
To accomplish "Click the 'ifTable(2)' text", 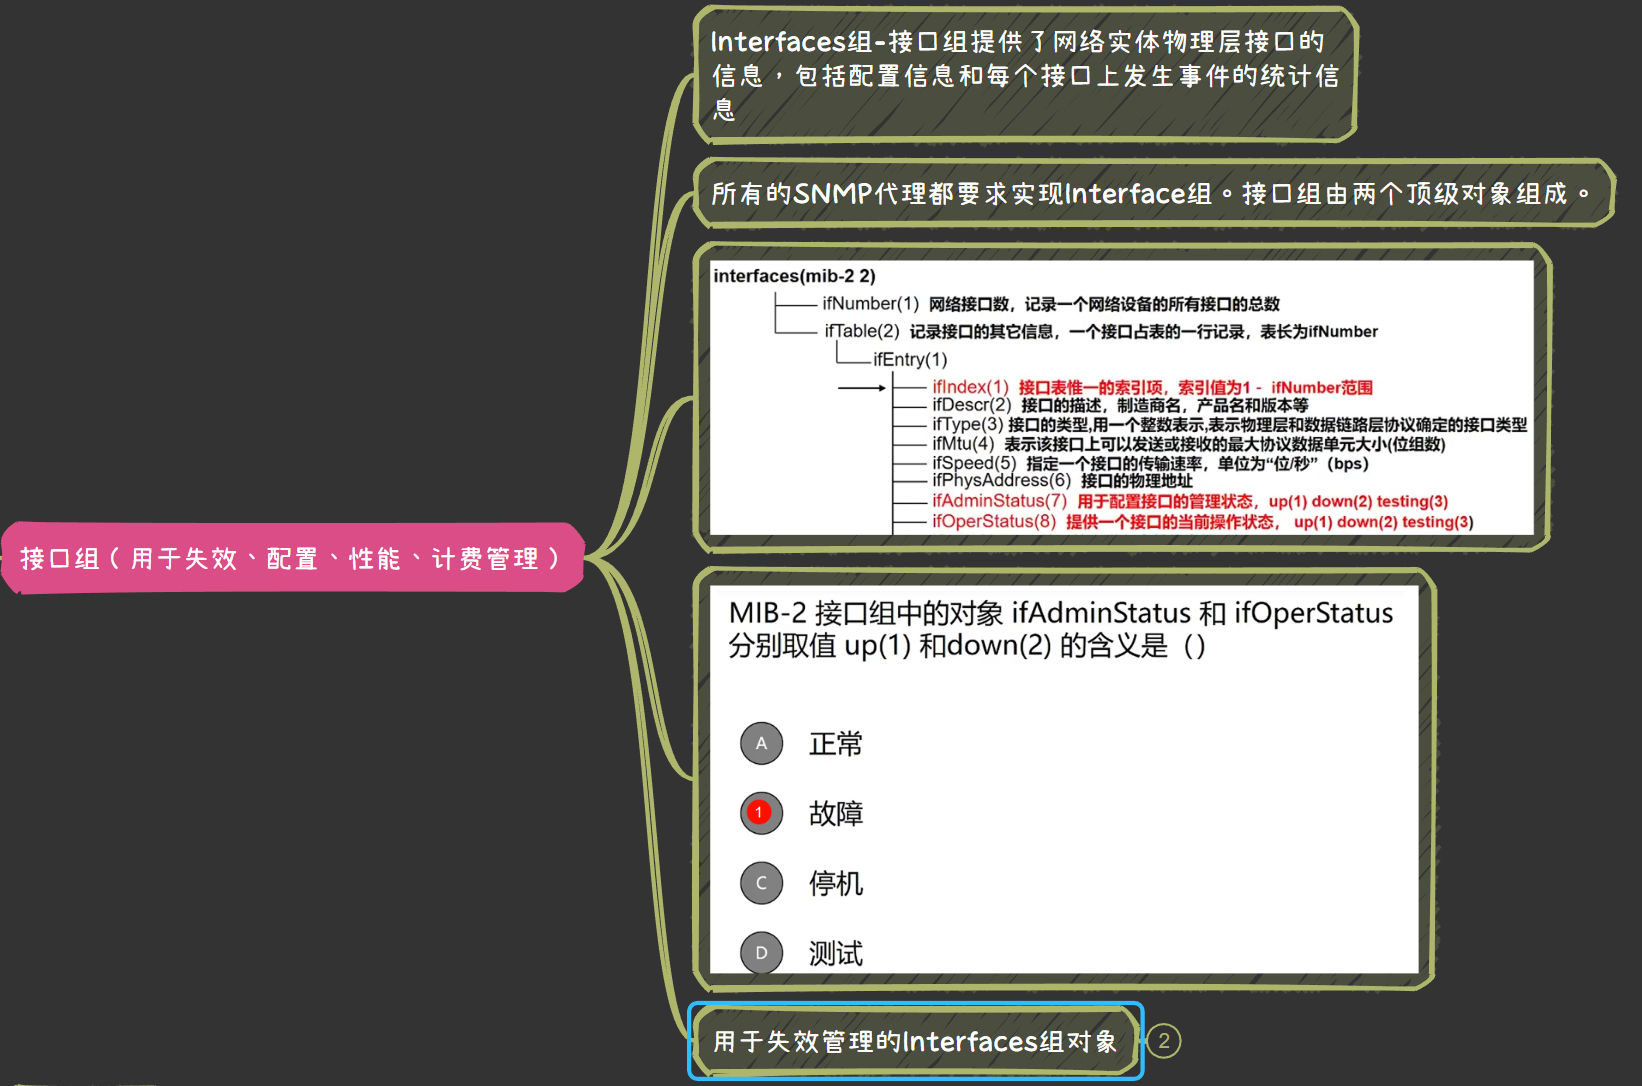I will (x=861, y=331).
